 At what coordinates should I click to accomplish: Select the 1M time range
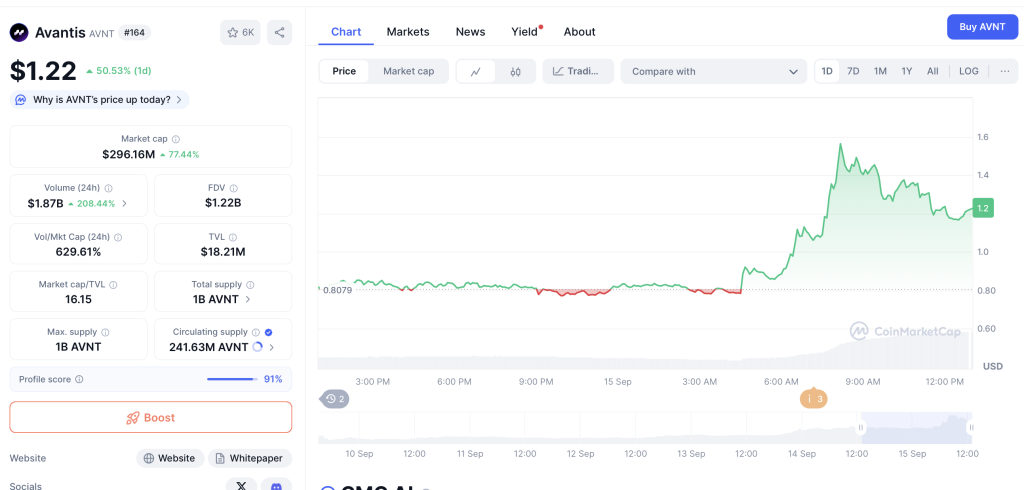(x=880, y=71)
